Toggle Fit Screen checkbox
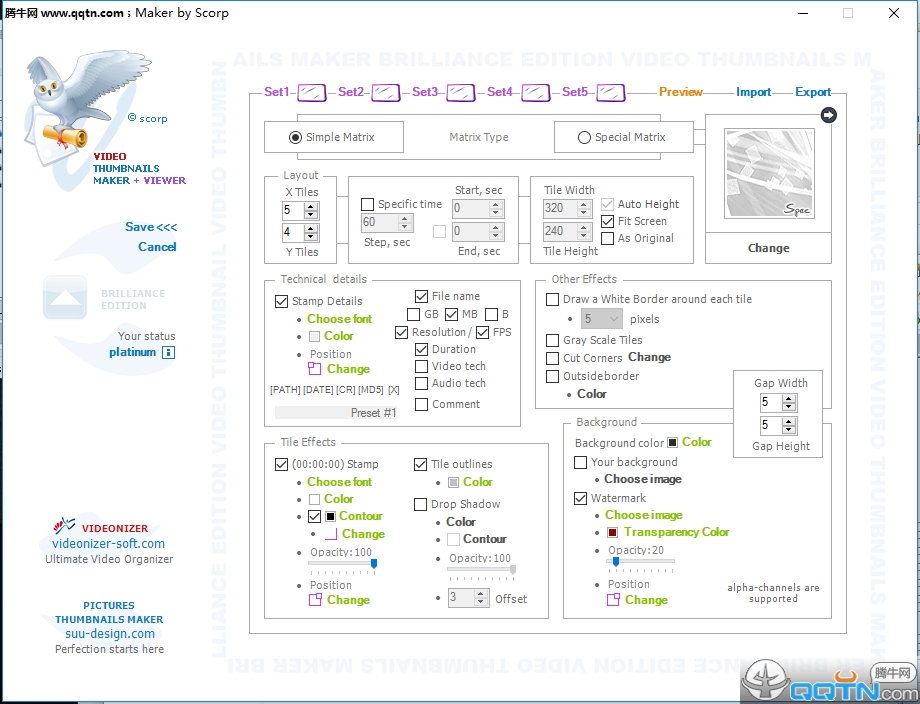The width and height of the screenshot is (920, 704). tap(608, 221)
